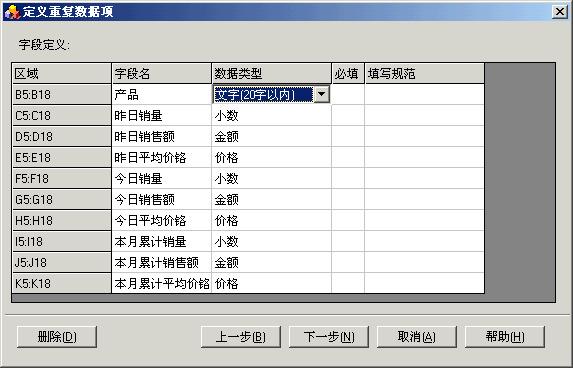Click the 今日销售额 field name cell
Screen dimensions: 573x368
click(x=162, y=200)
